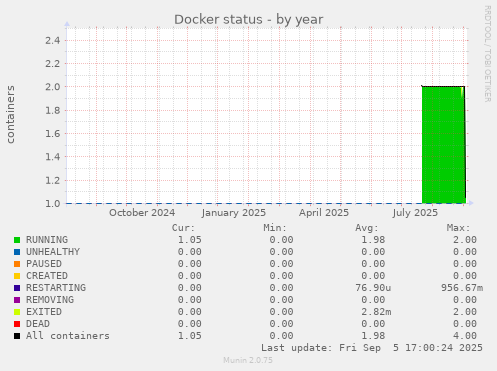Click the REMOVING legend label

click(x=50, y=300)
